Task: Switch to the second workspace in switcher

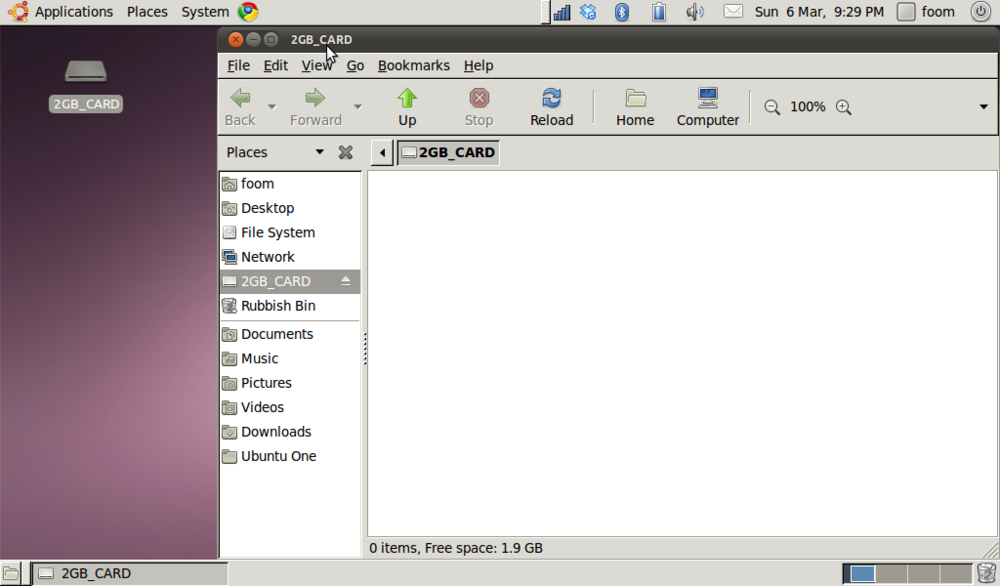Action: point(891,573)
